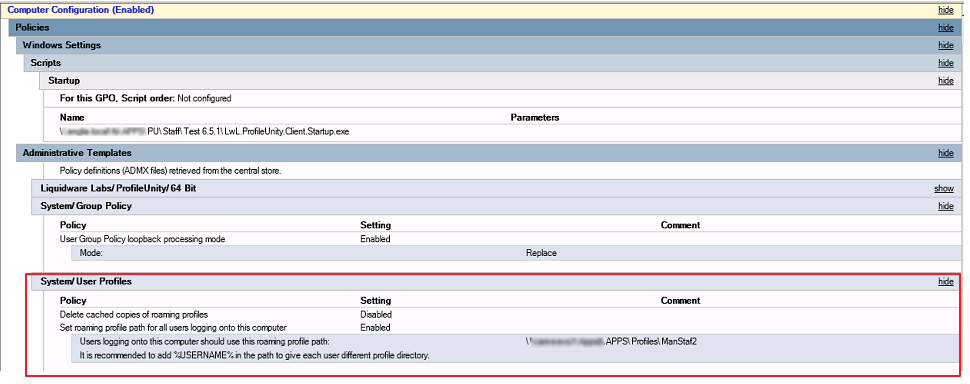Image resolution: width=970 pixels, height=384 pixels.
Task: Click the Parameters column header
Action: coord(534,117)
